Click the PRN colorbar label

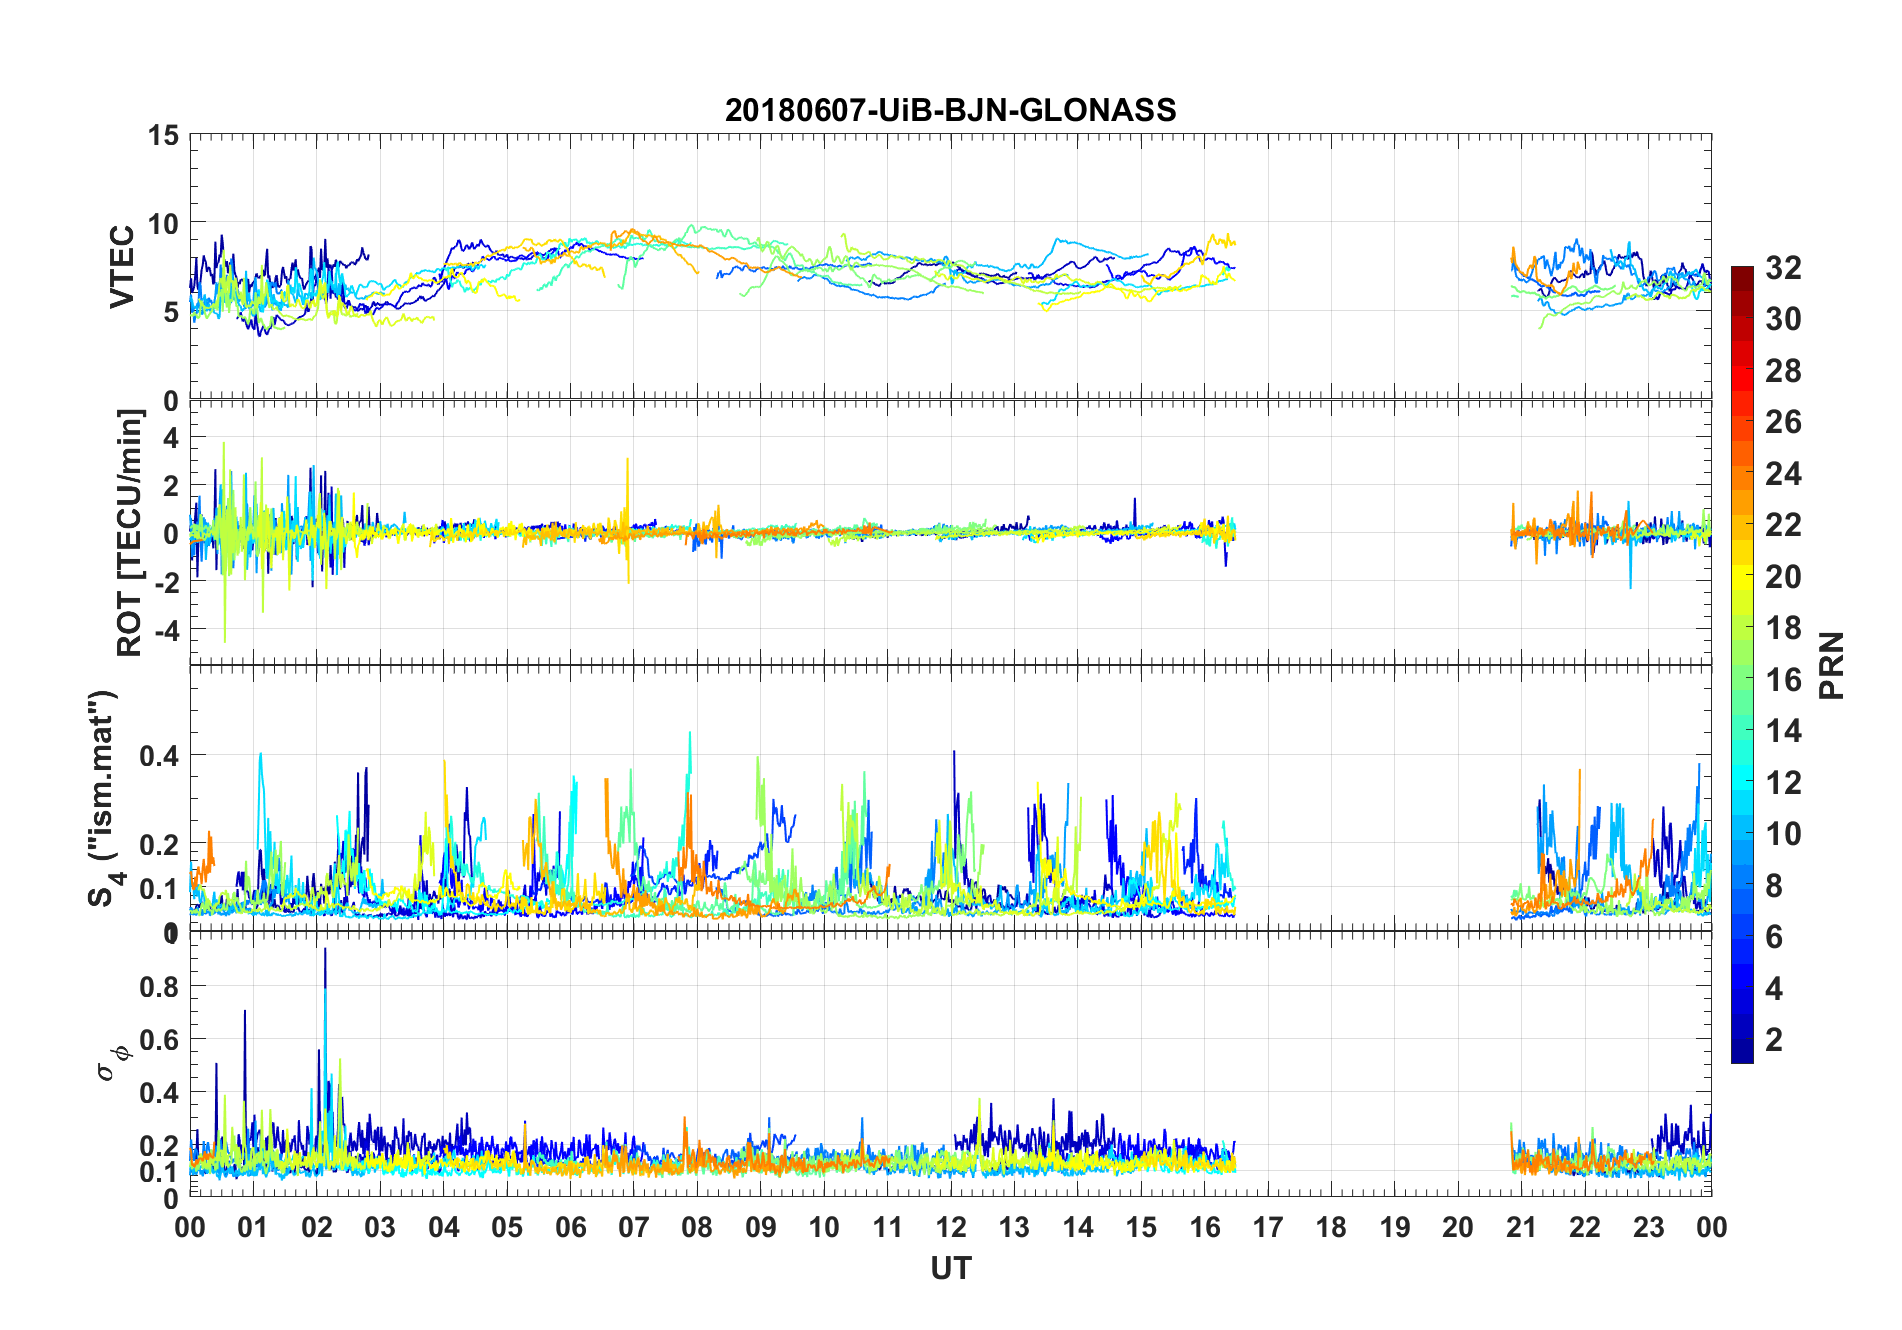click(1832, 665)
